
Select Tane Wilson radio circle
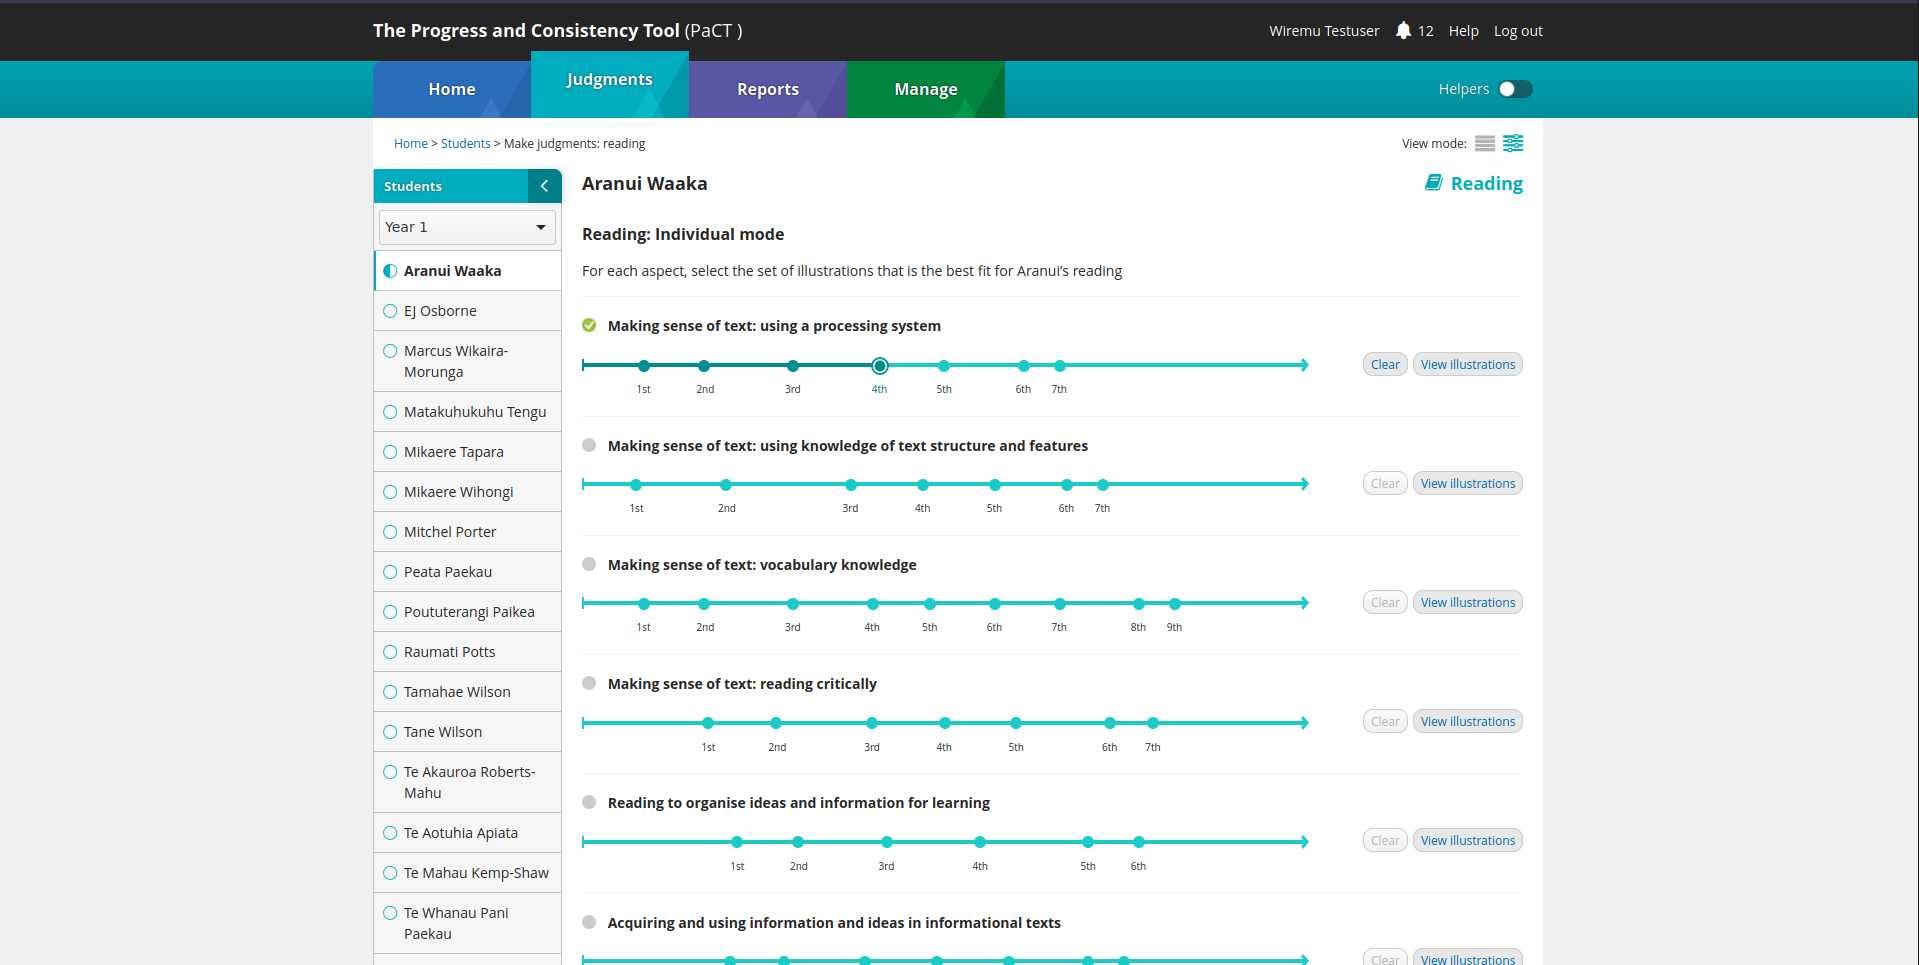tap(390, 732)
